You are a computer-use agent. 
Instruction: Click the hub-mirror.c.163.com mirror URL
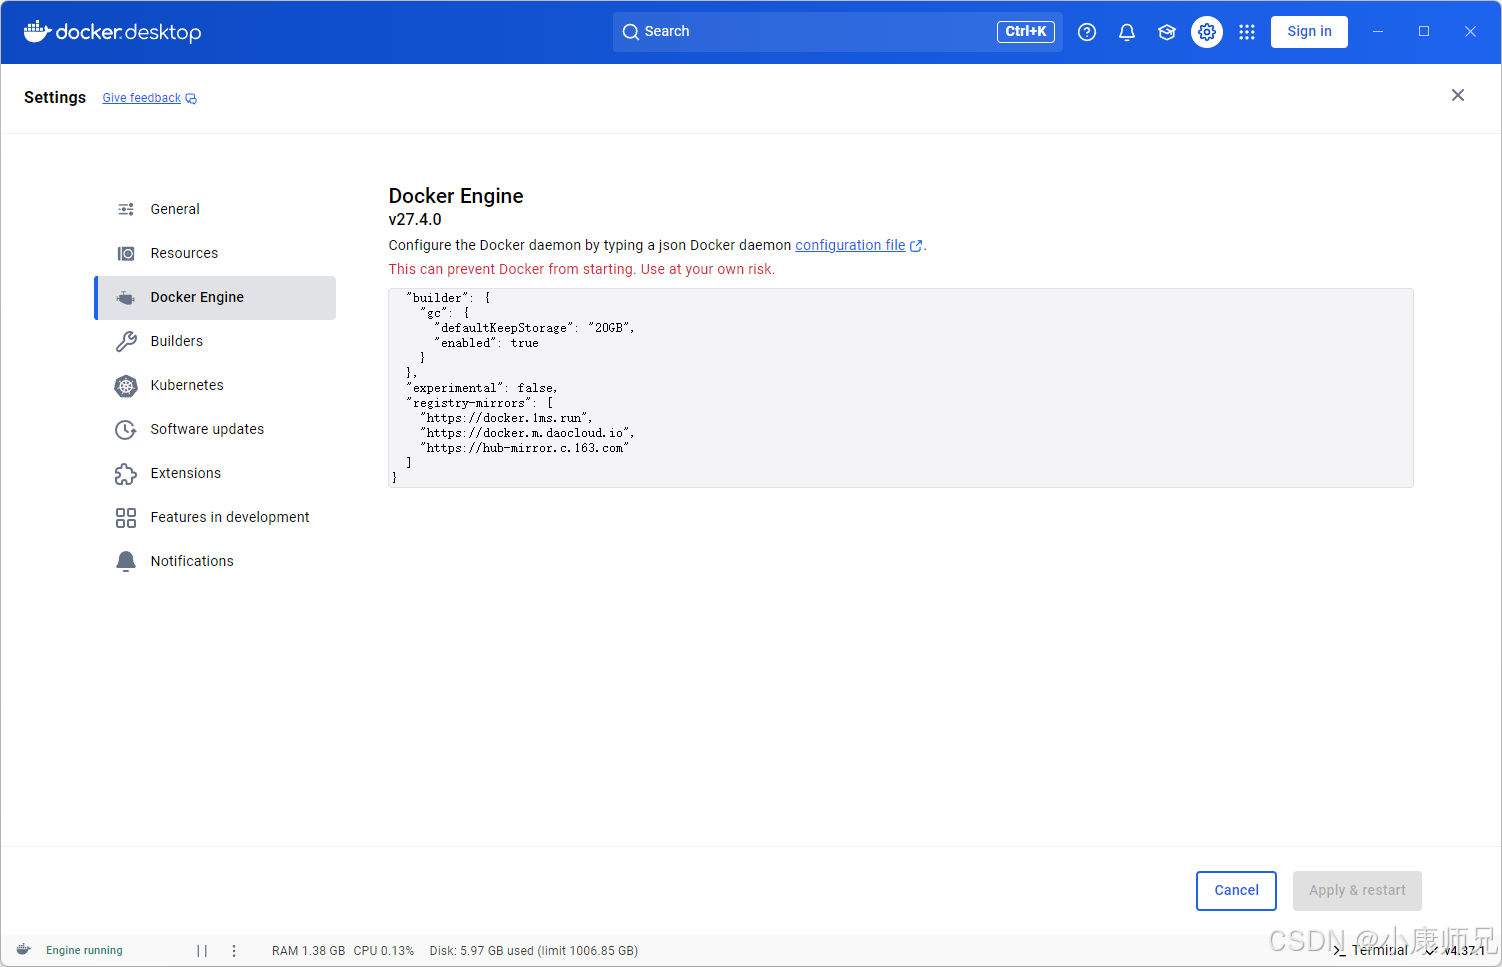[525, 448]
